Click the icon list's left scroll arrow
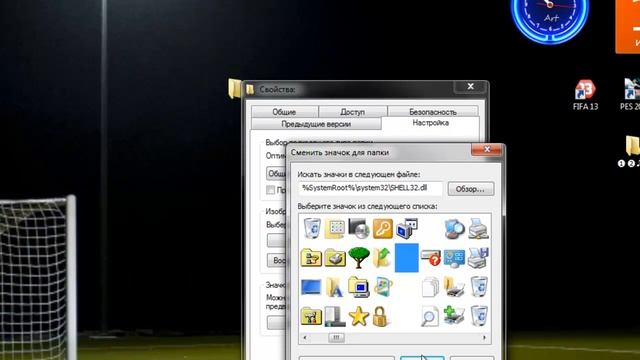 coord(305,338)
